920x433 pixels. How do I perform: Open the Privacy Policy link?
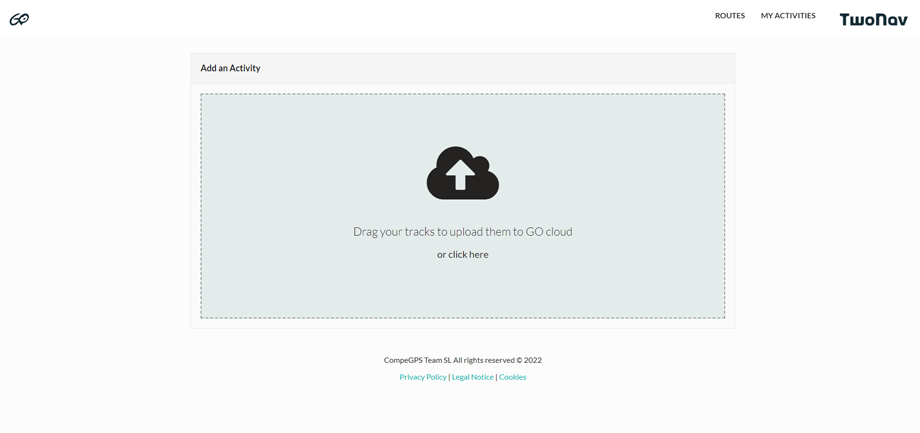(x=423, y=377)
